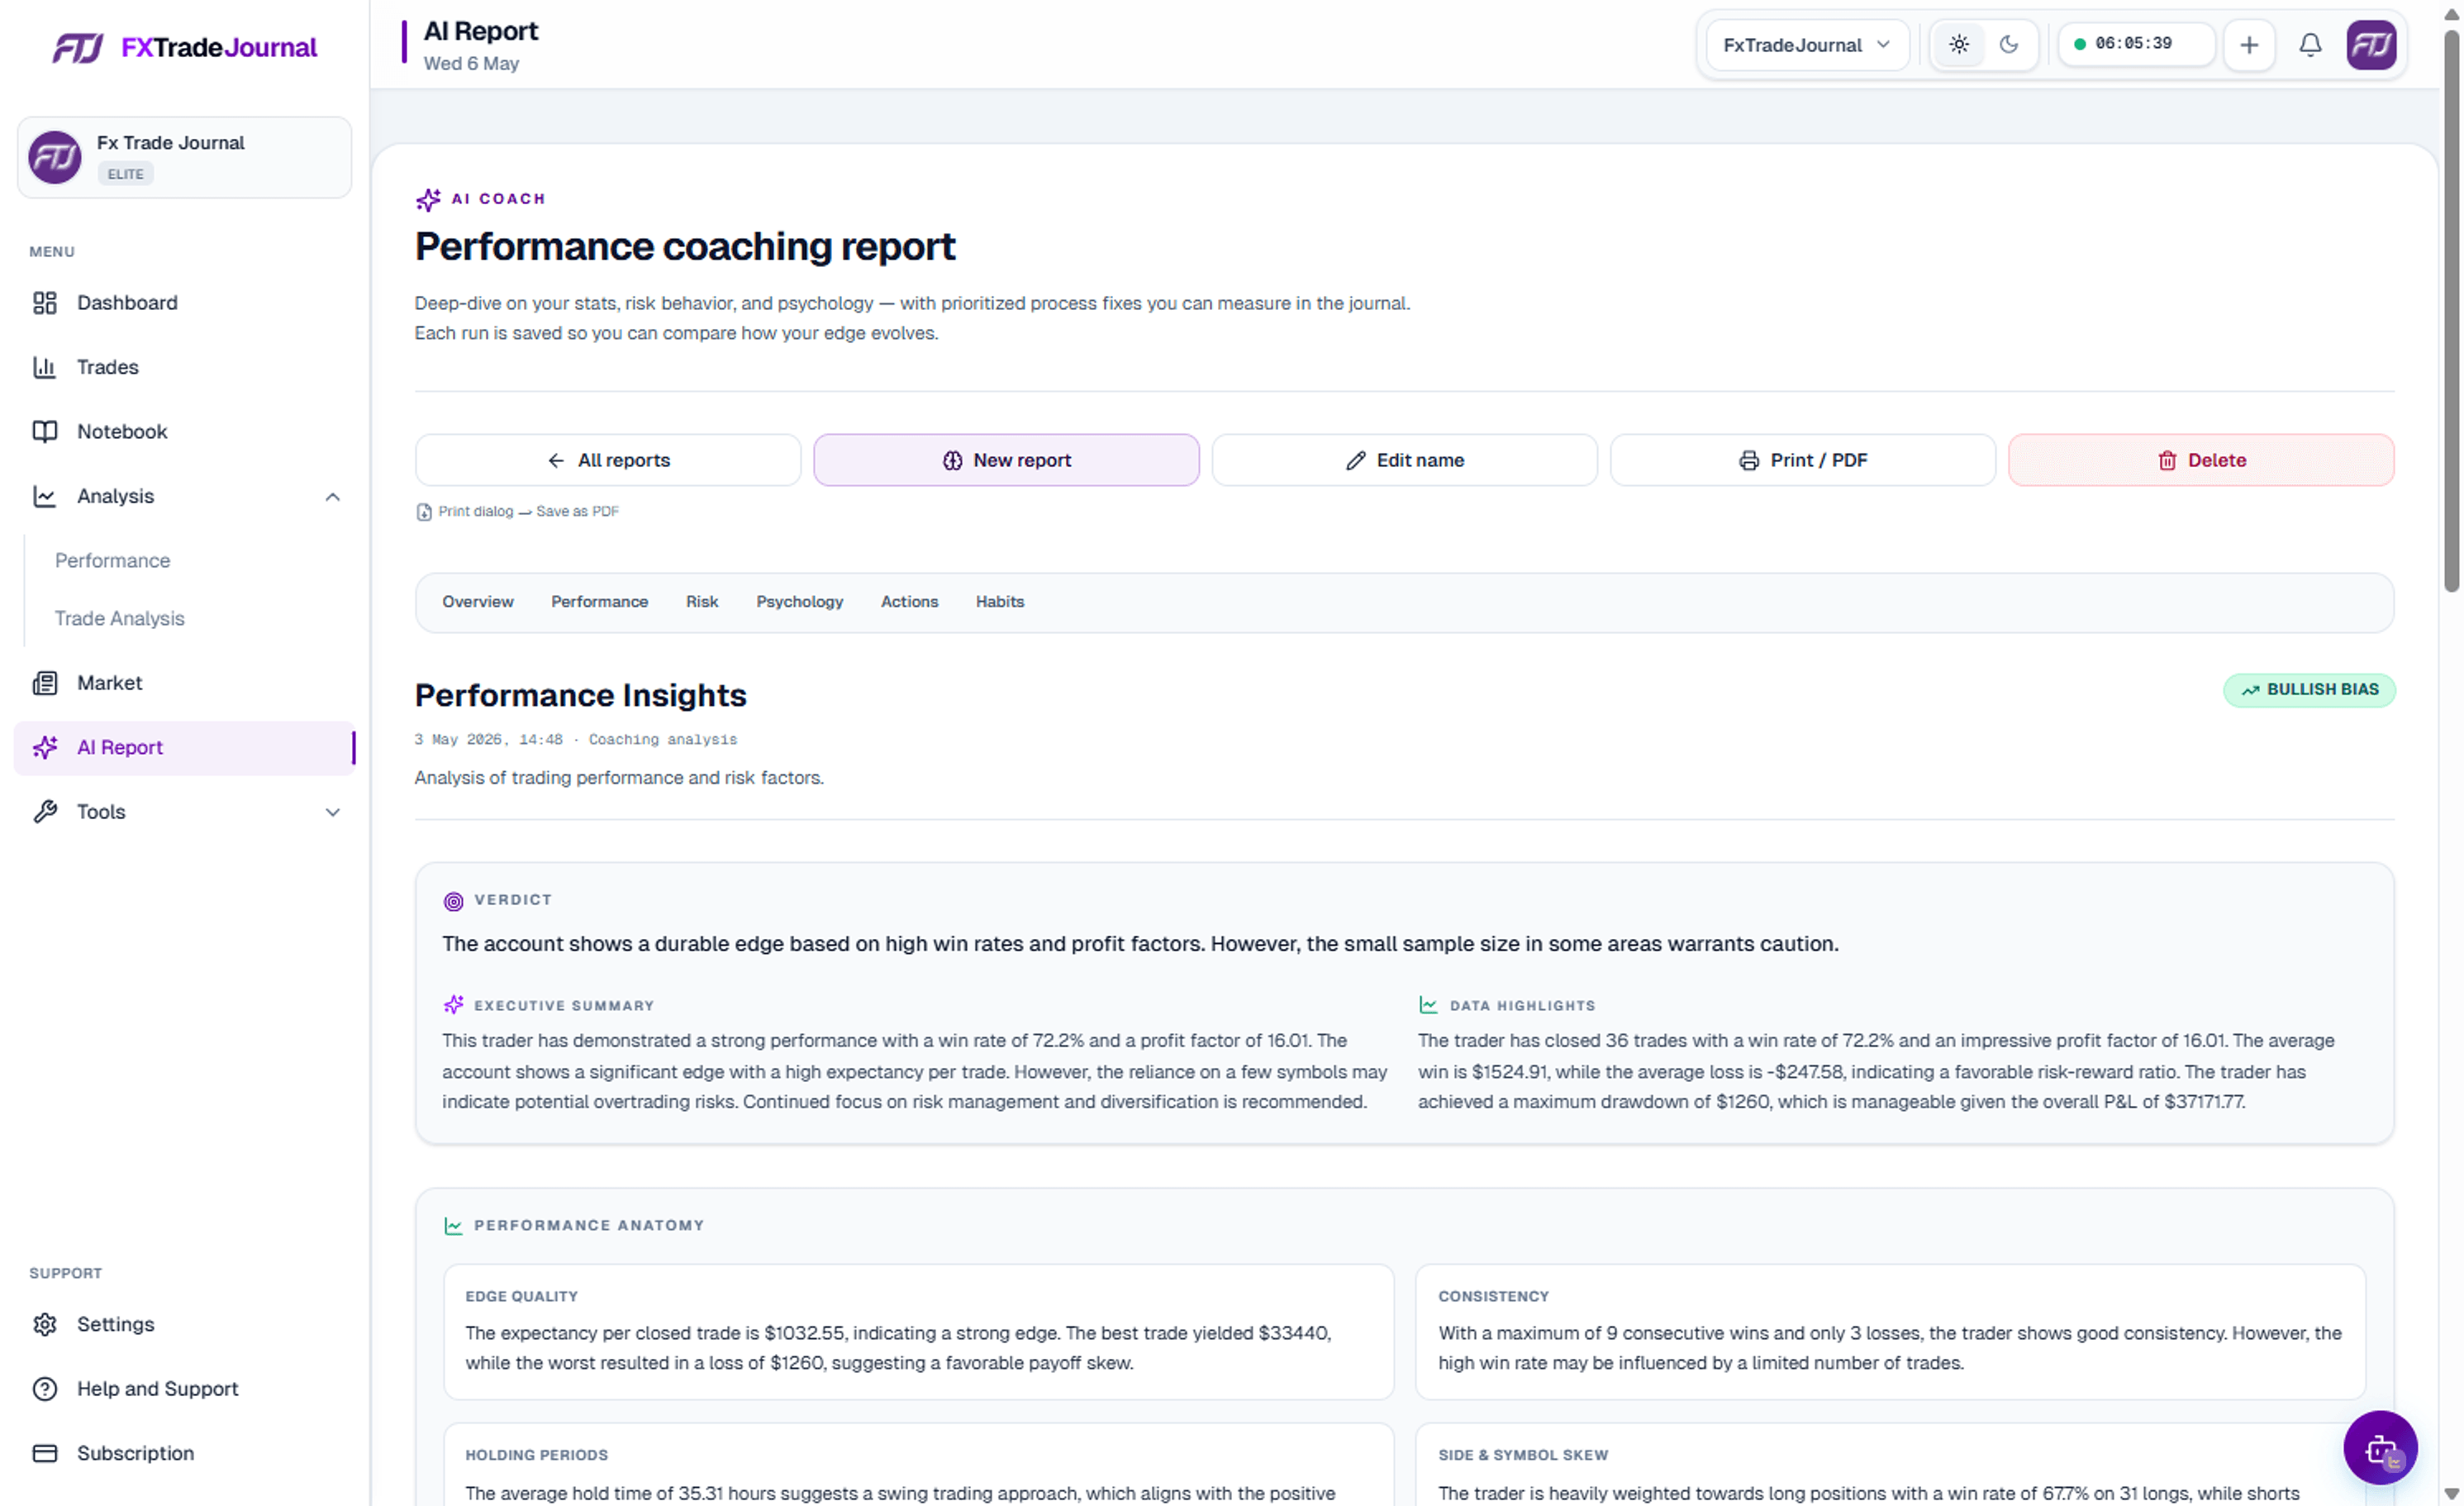The height and width of the screenshot is (1506, 2464).
Task: Open notifications bell icon
Action: tap(2310, 45)
